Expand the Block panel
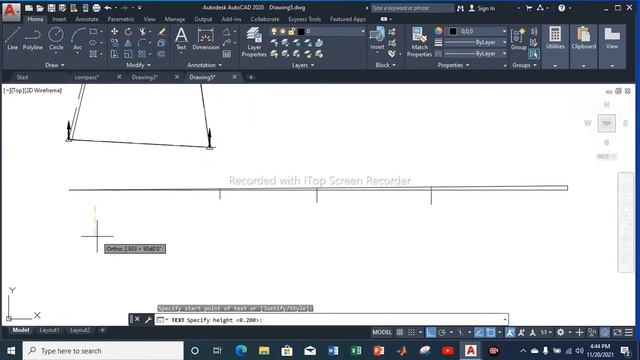This screenshot has height=360, width=640. [x=385, y=65]
